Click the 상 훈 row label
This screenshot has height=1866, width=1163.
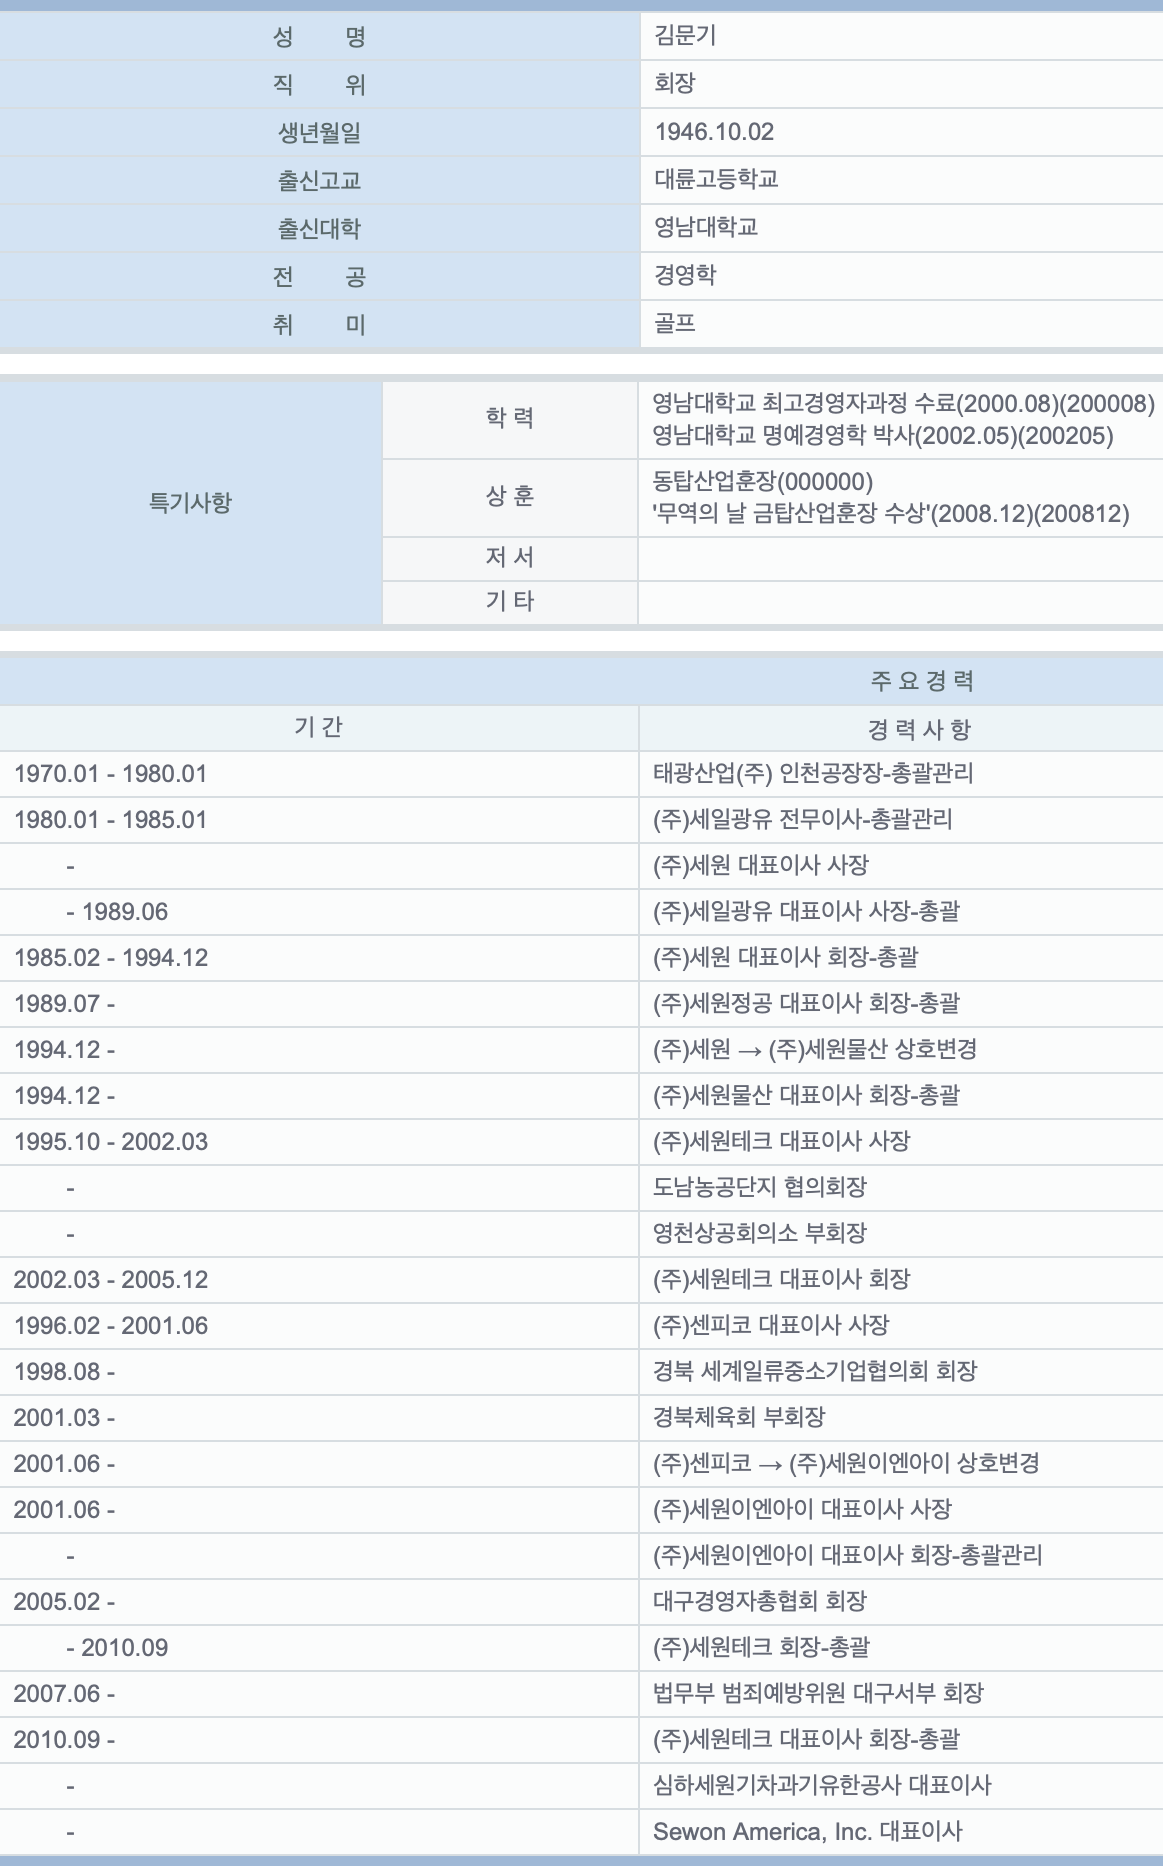coord(510,496)
